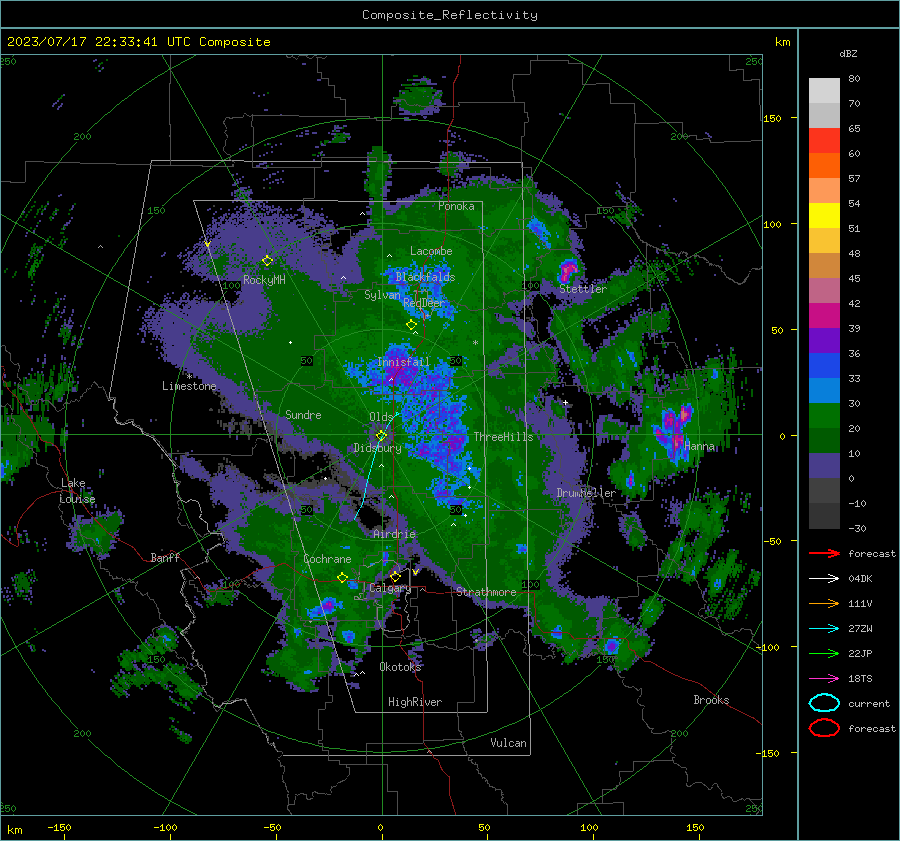This screenshot has width=900, height=841.
Task: Select the purple 36-39 dBZ swatch
Action: point(824,341)
